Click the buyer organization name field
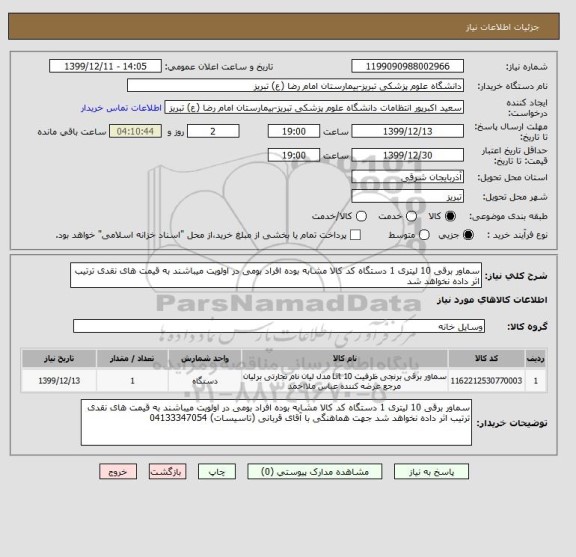Viewport: 576px width, 557px height. click(295, 86)
